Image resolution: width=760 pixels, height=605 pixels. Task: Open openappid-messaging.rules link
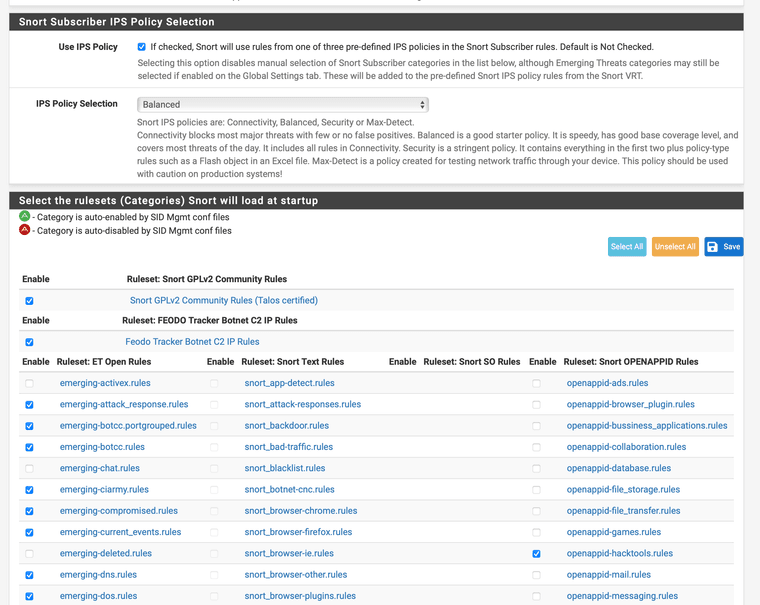click(622, 596)
